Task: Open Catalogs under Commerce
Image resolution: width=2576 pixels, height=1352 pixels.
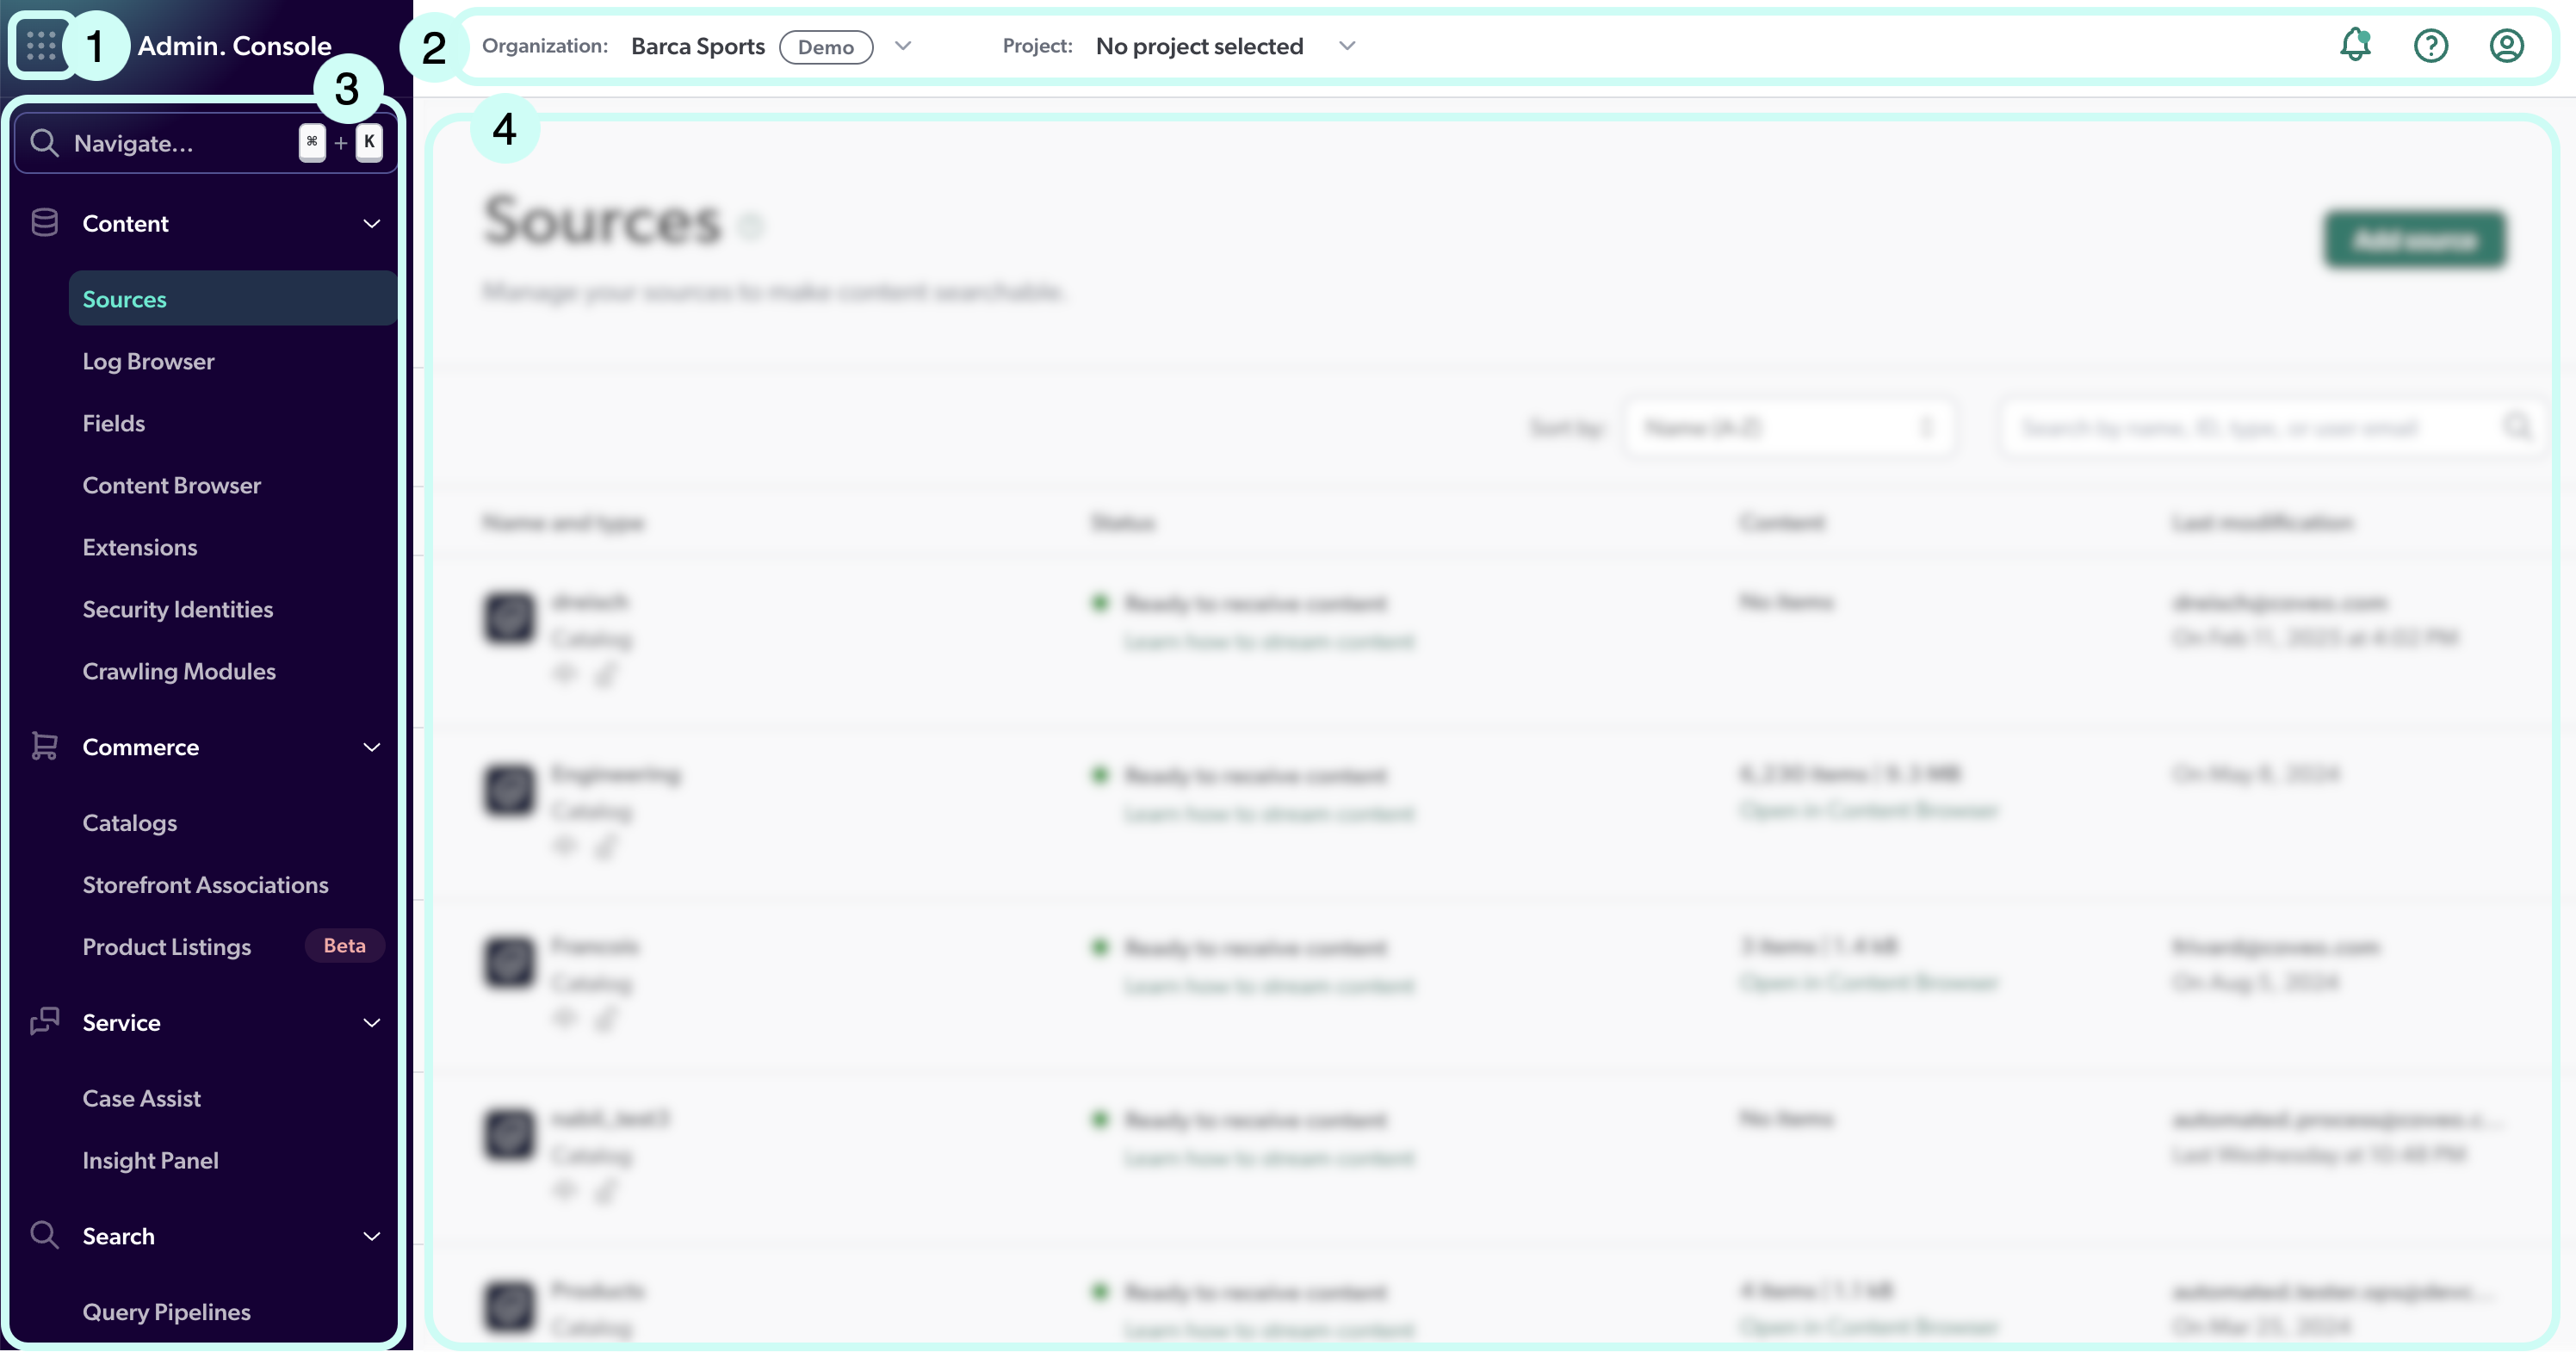Action: (130, 823)
